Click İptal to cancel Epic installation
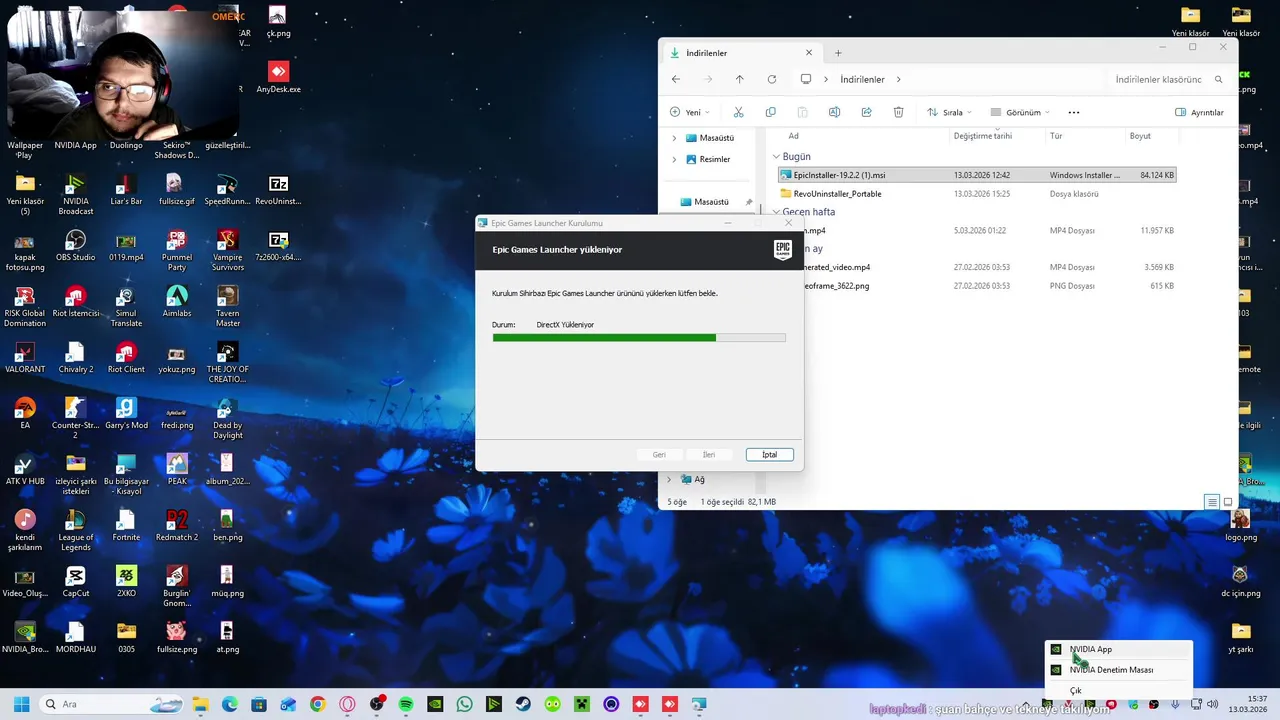Screen dimensions: 1280x720 770,455
